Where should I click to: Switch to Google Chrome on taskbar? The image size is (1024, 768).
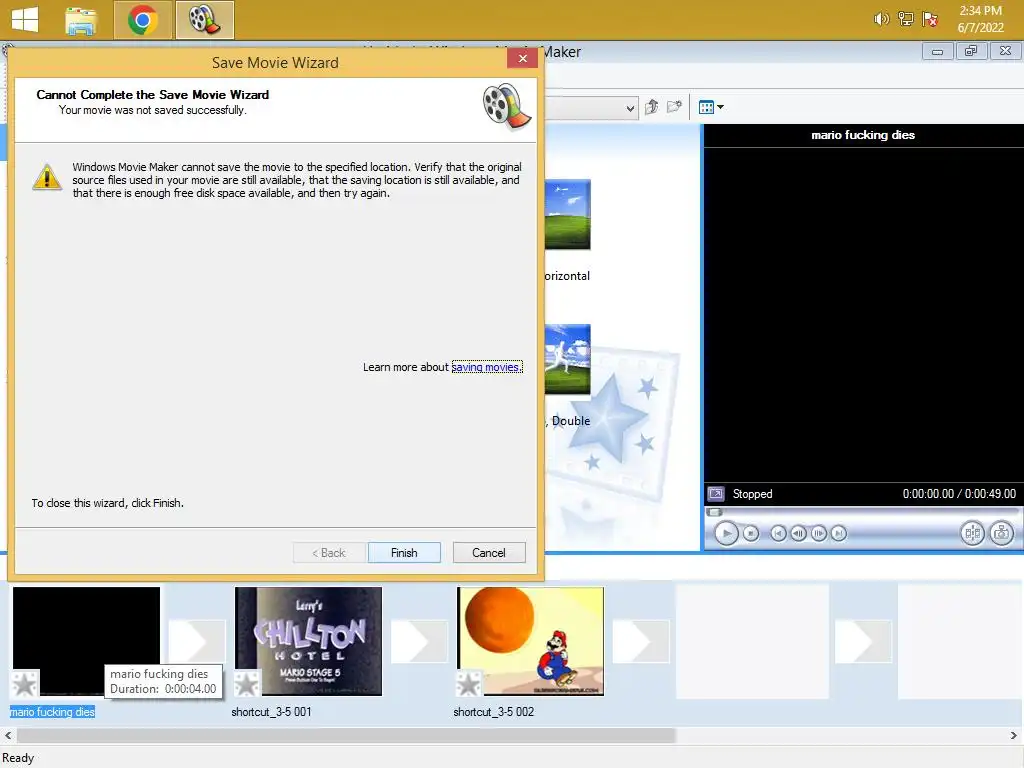[142, 20]
